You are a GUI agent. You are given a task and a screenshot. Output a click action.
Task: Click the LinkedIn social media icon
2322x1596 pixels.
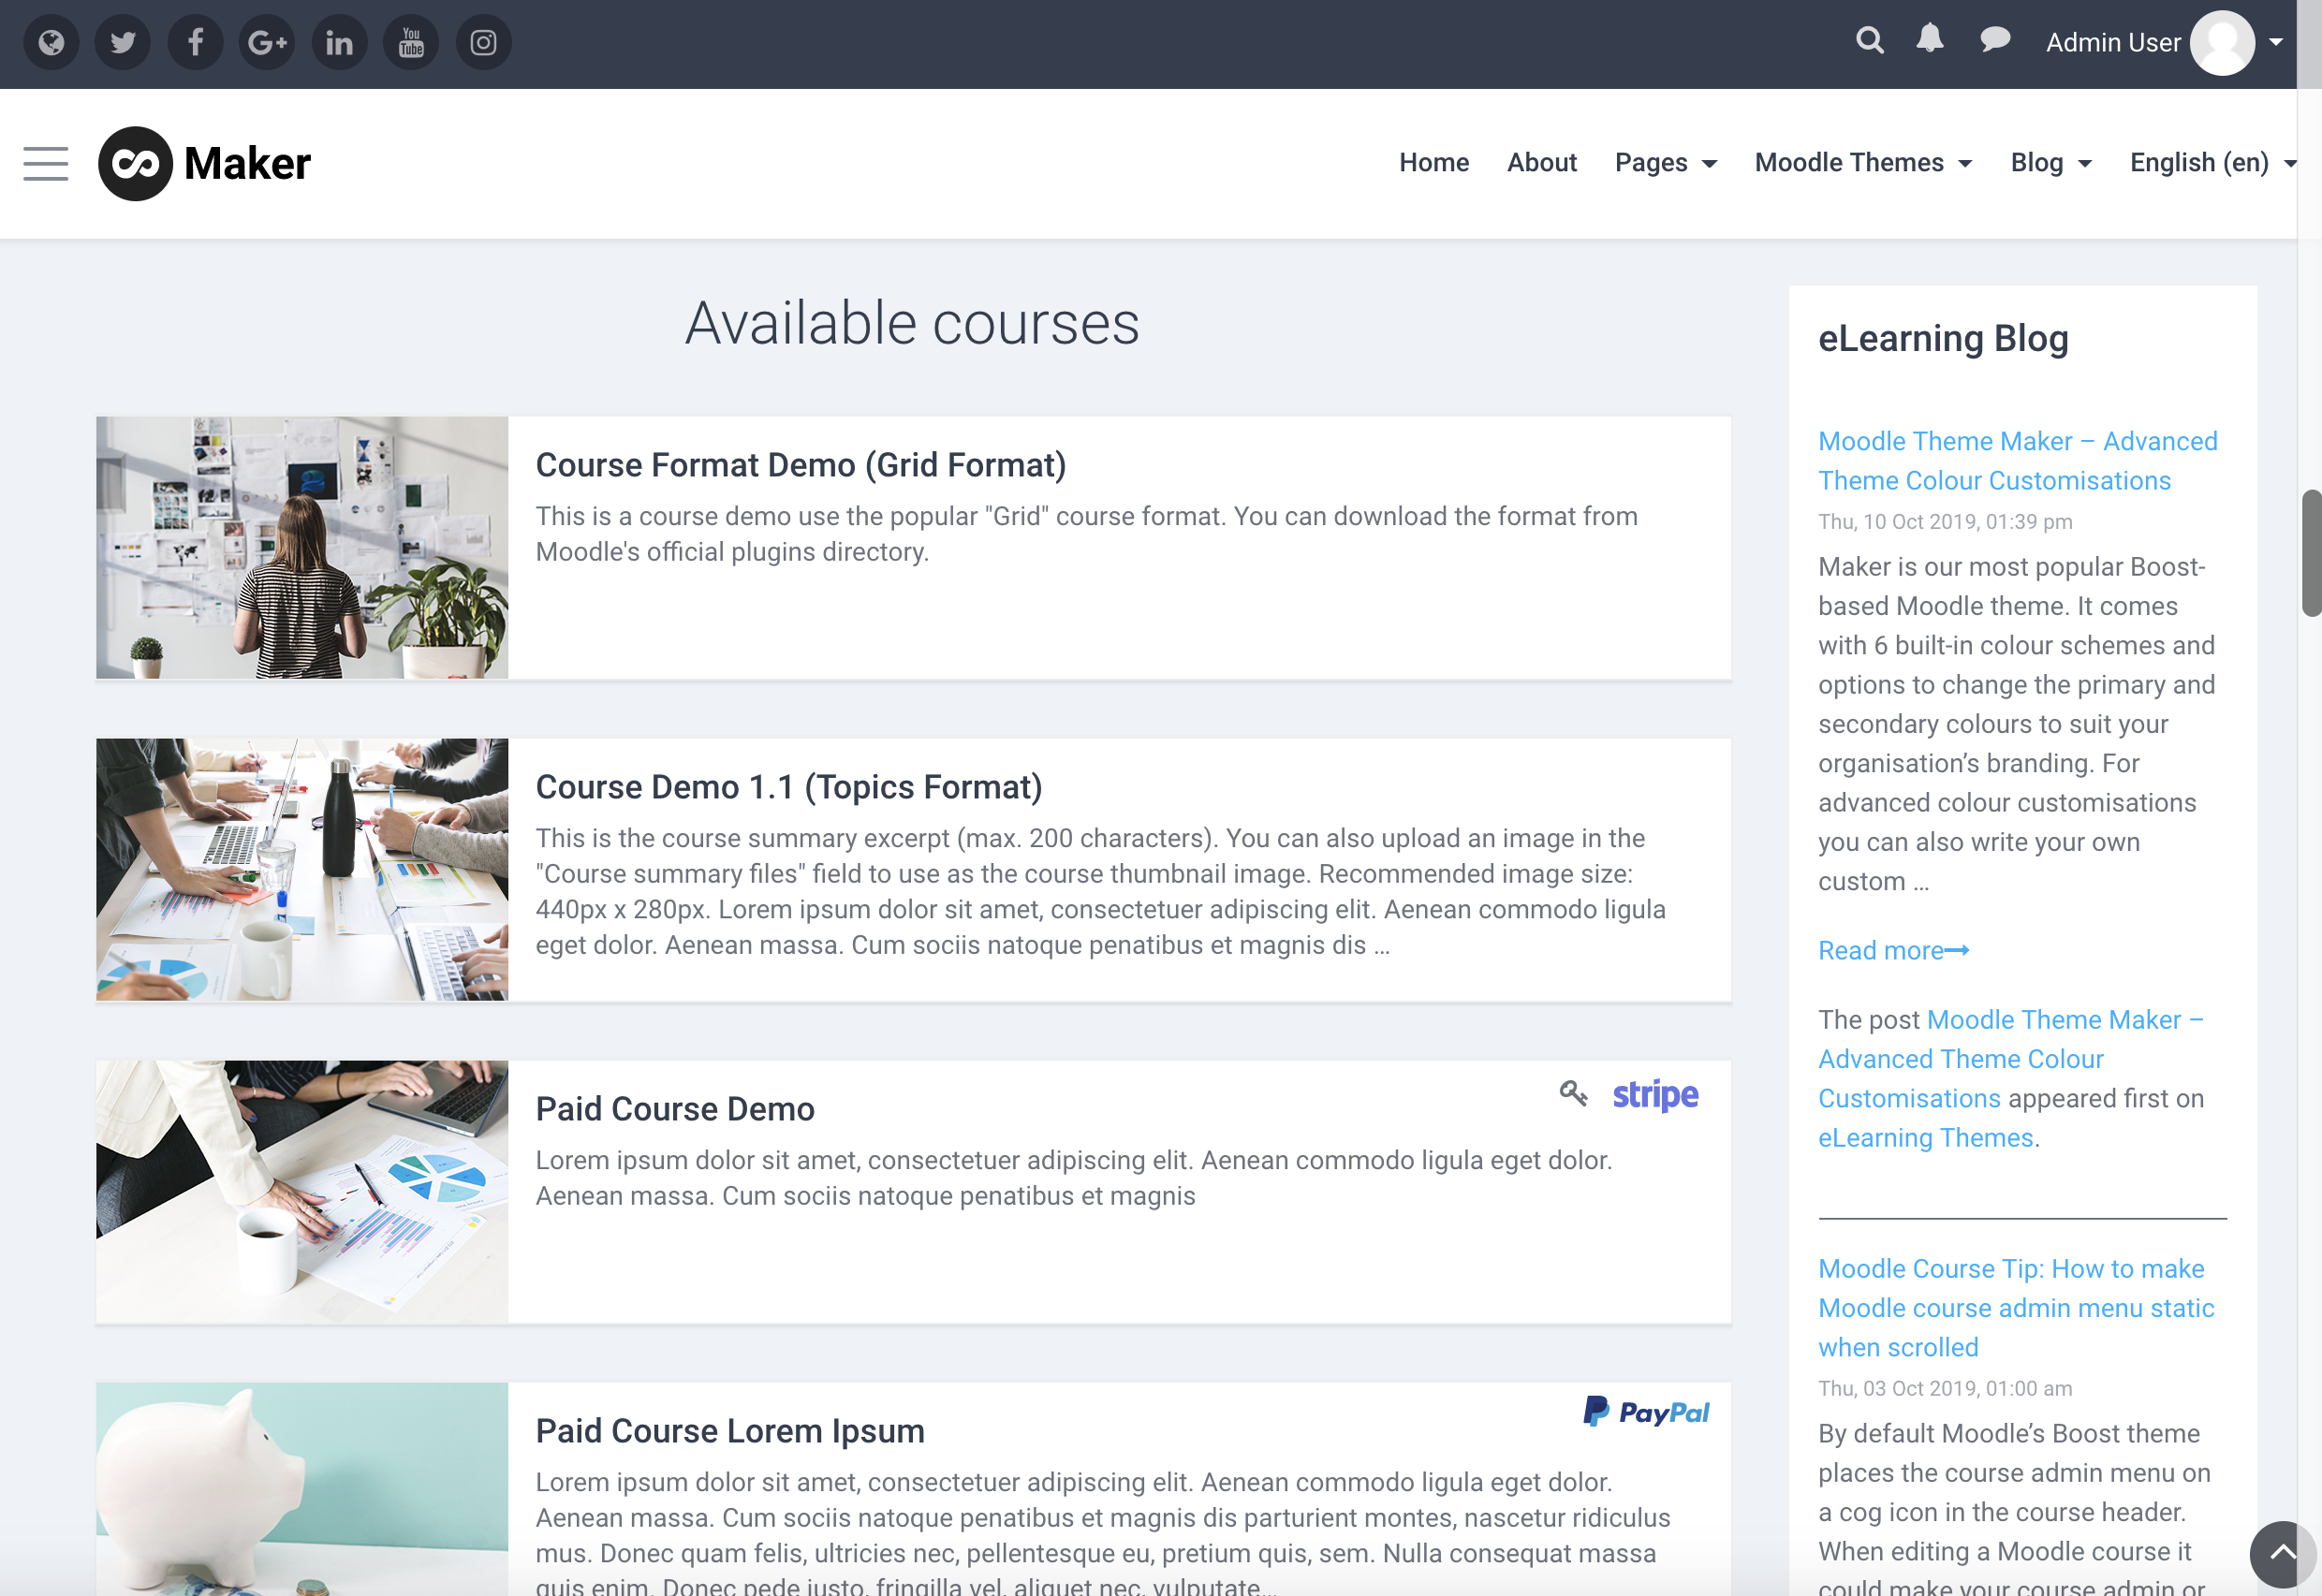pyautogui.click(x=337, y=40)
